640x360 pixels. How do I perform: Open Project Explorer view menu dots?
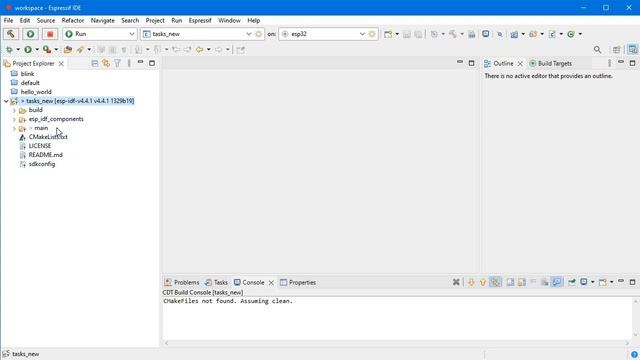click(129, 63)
